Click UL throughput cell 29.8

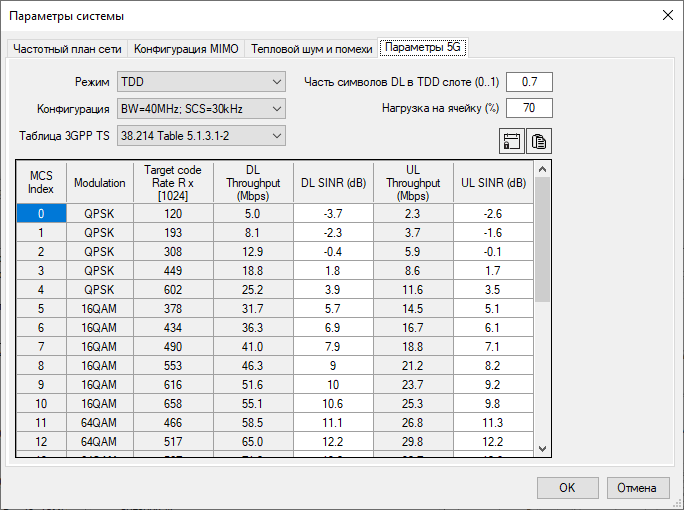(413, 442)
